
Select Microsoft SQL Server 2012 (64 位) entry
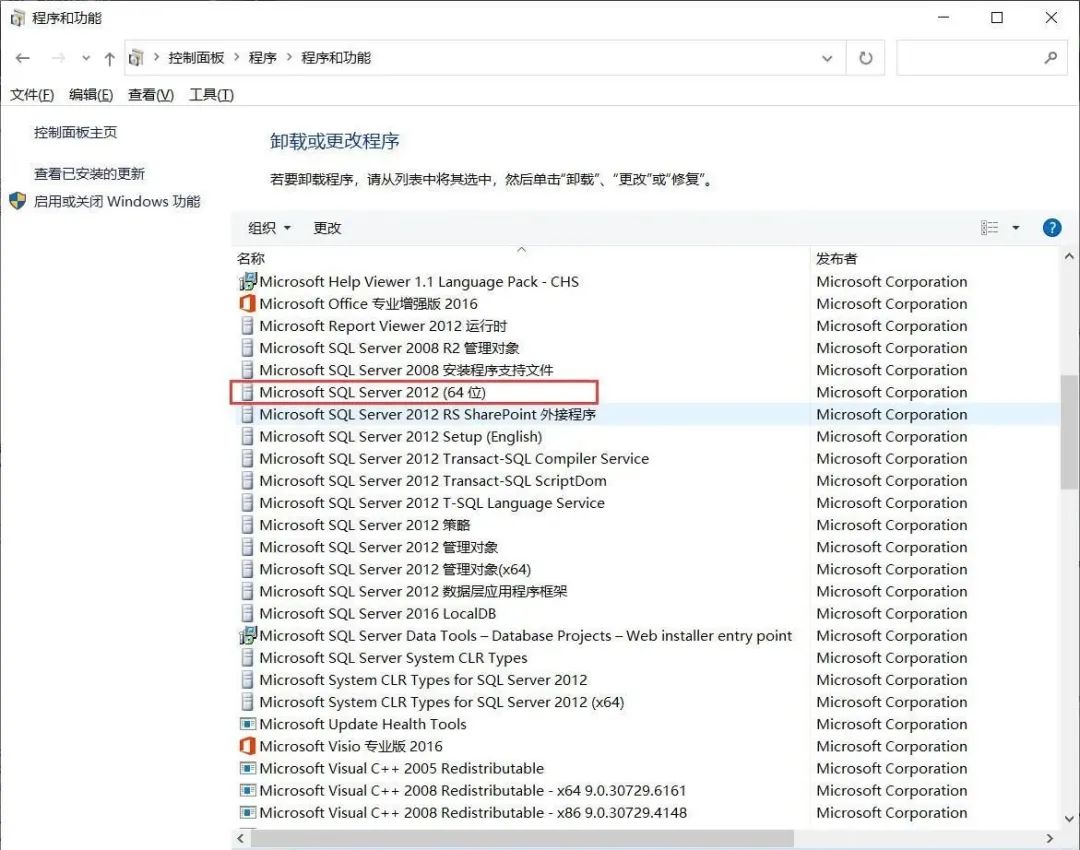pos(372,392)
